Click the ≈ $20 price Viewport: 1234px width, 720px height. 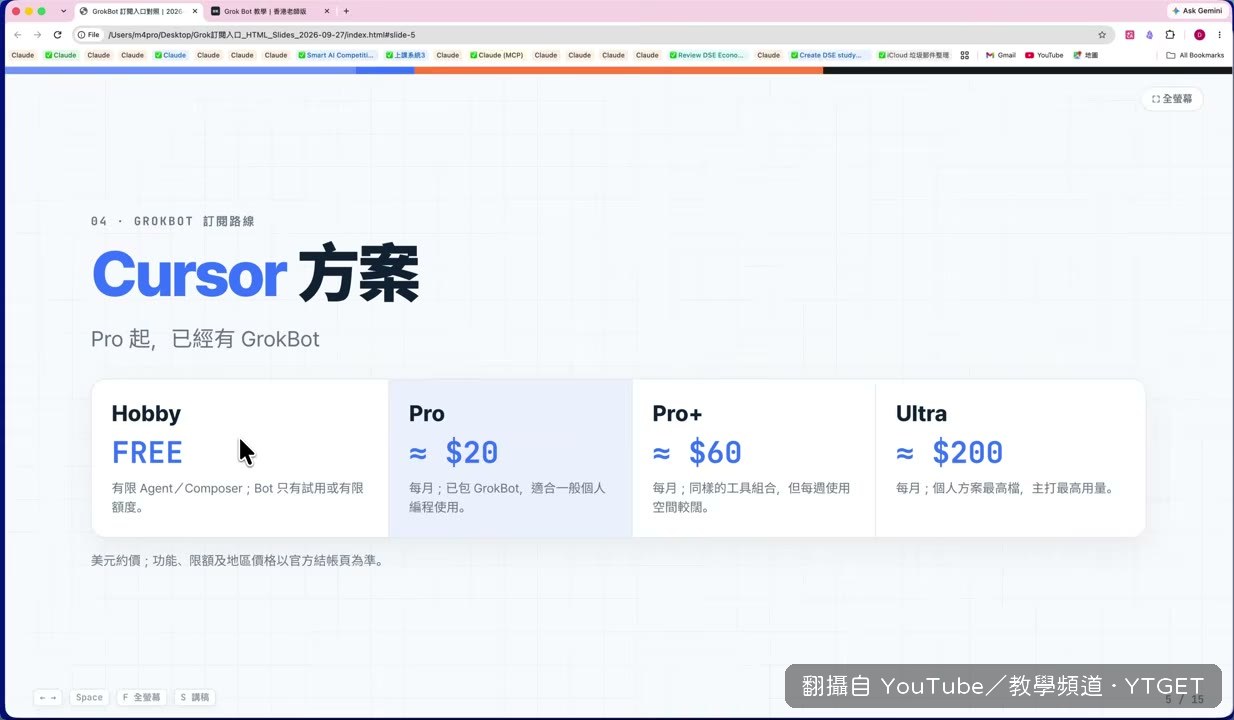pos(454,453)
